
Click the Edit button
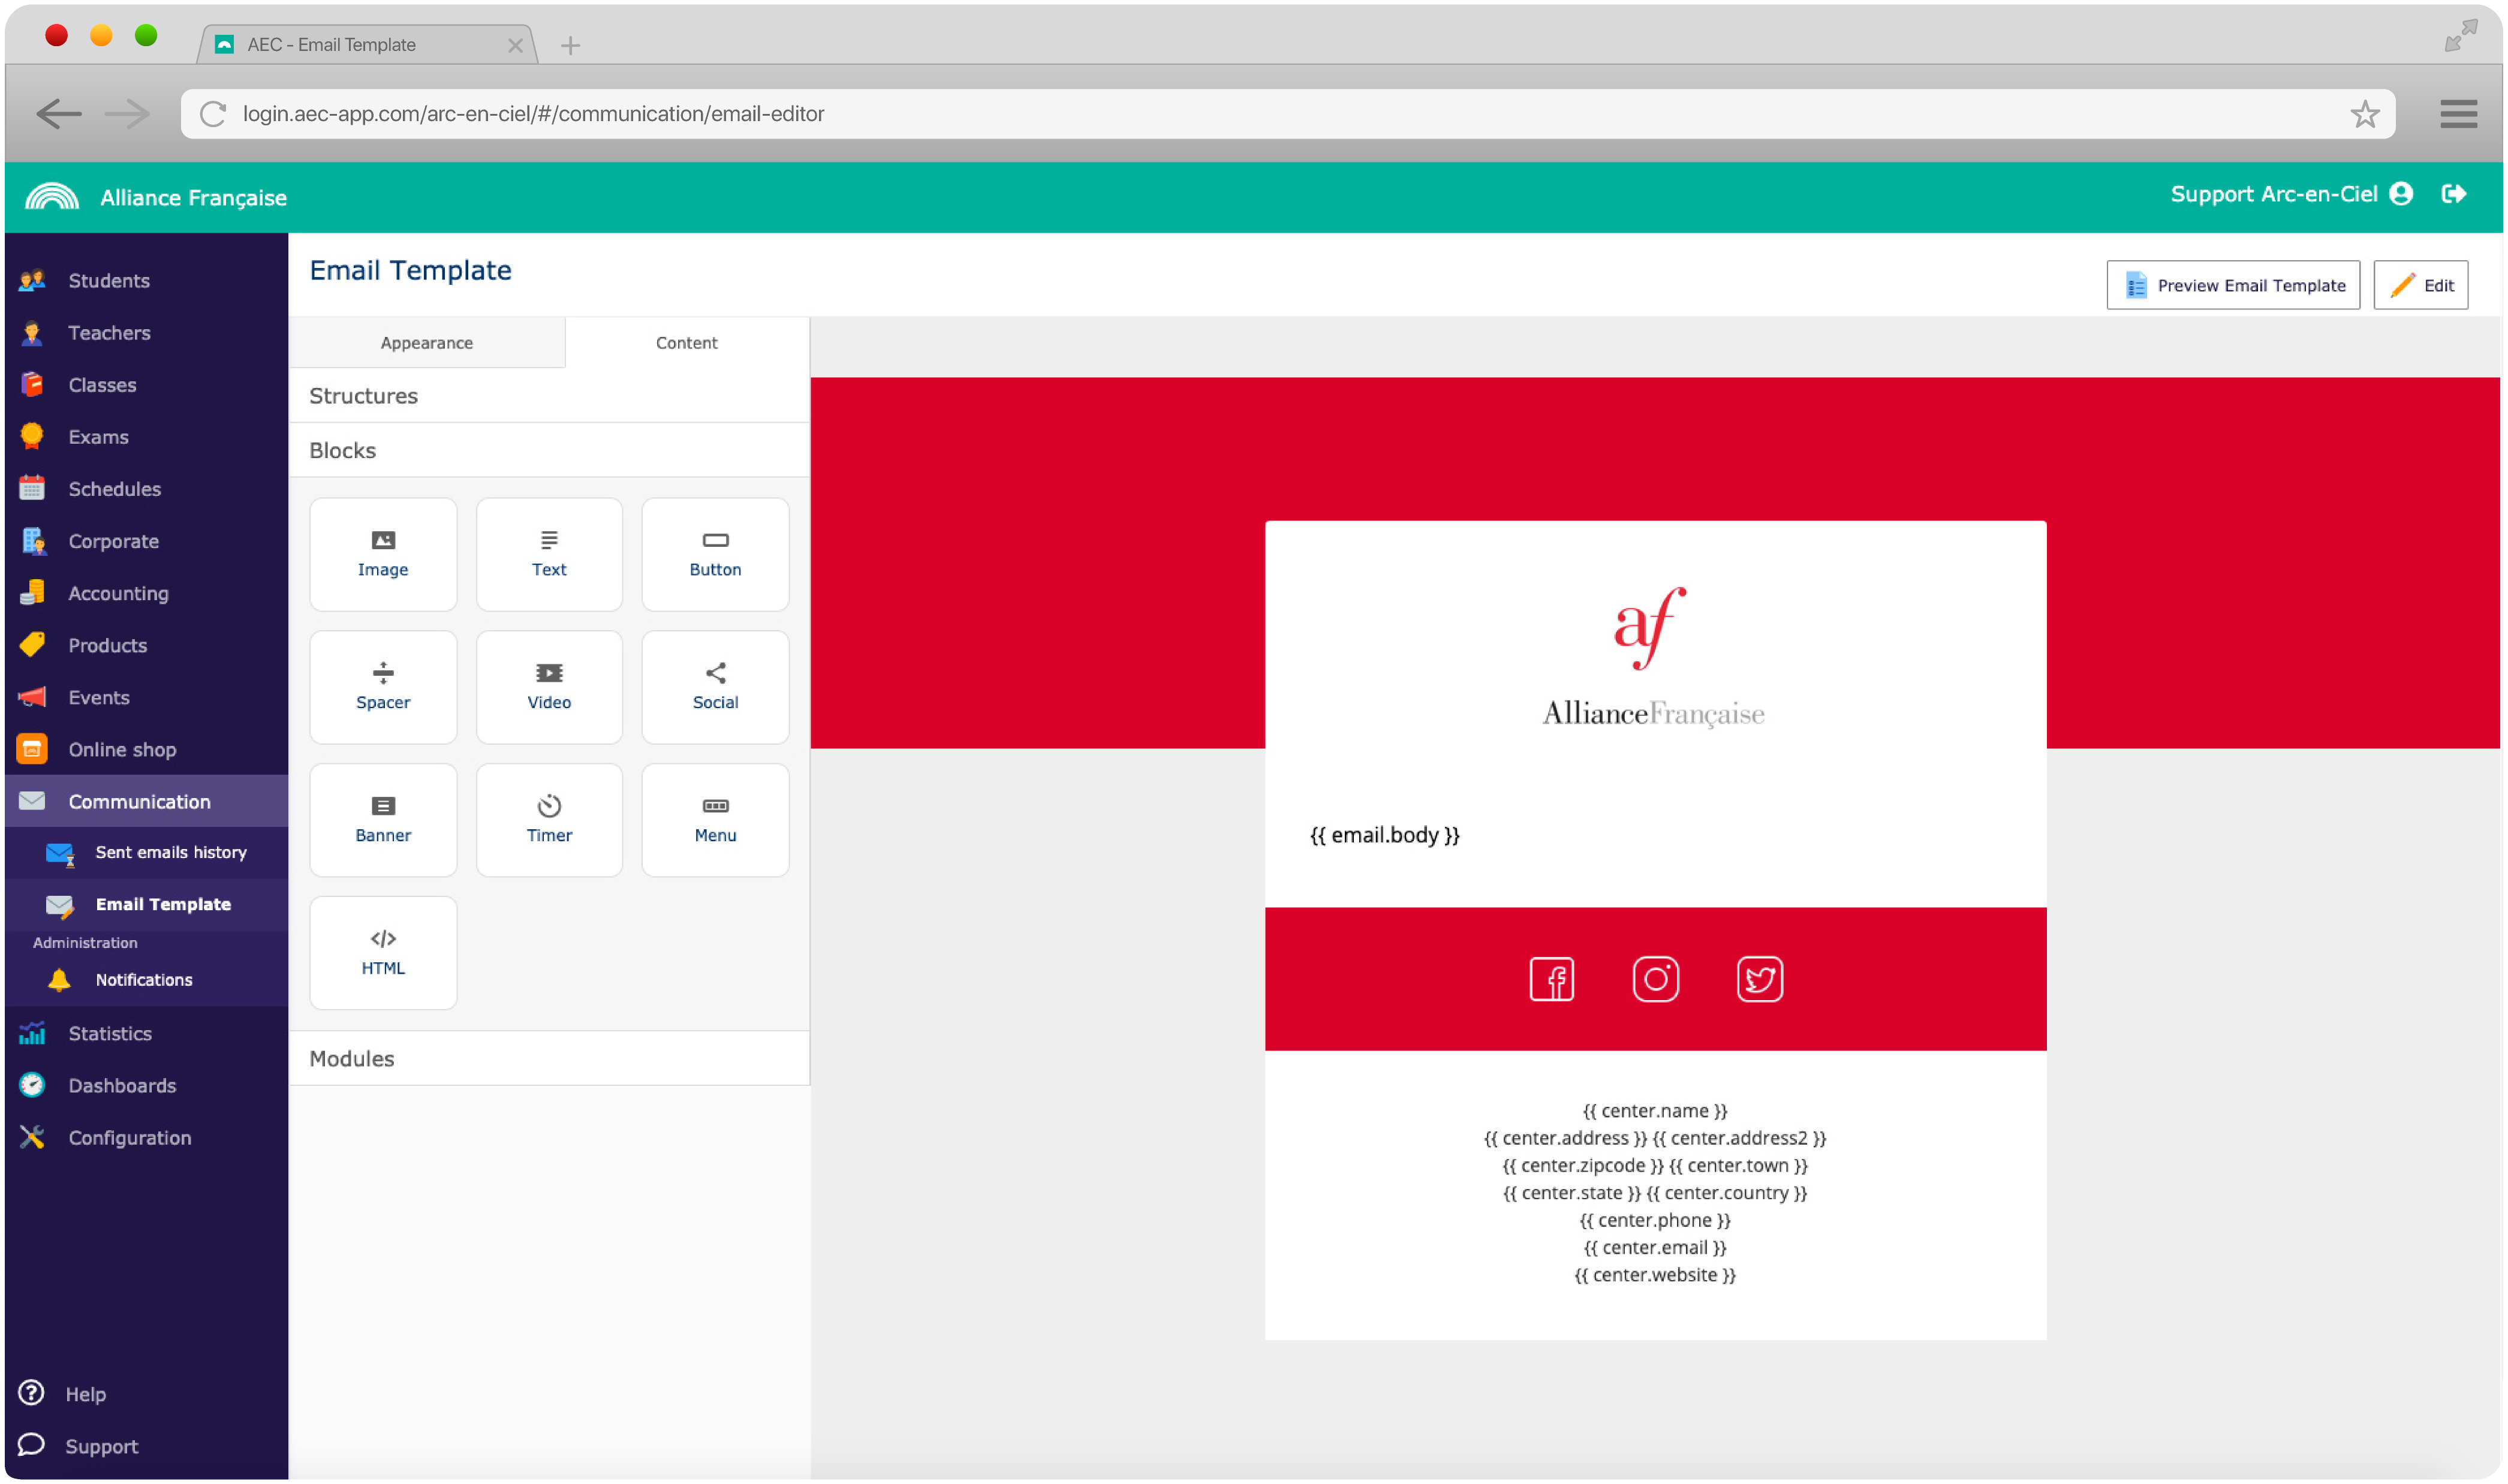point(2420,286)
